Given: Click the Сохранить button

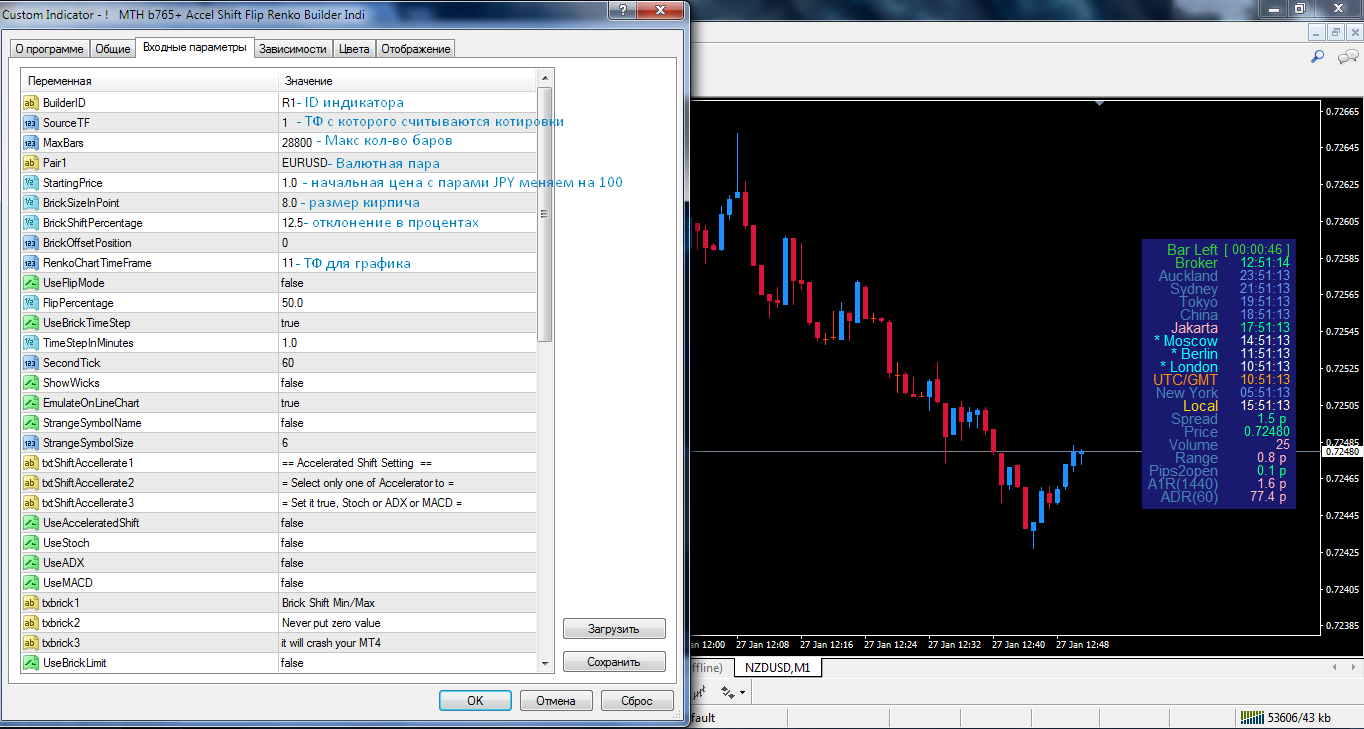Looking at the screenshot, I should [614, 662].
